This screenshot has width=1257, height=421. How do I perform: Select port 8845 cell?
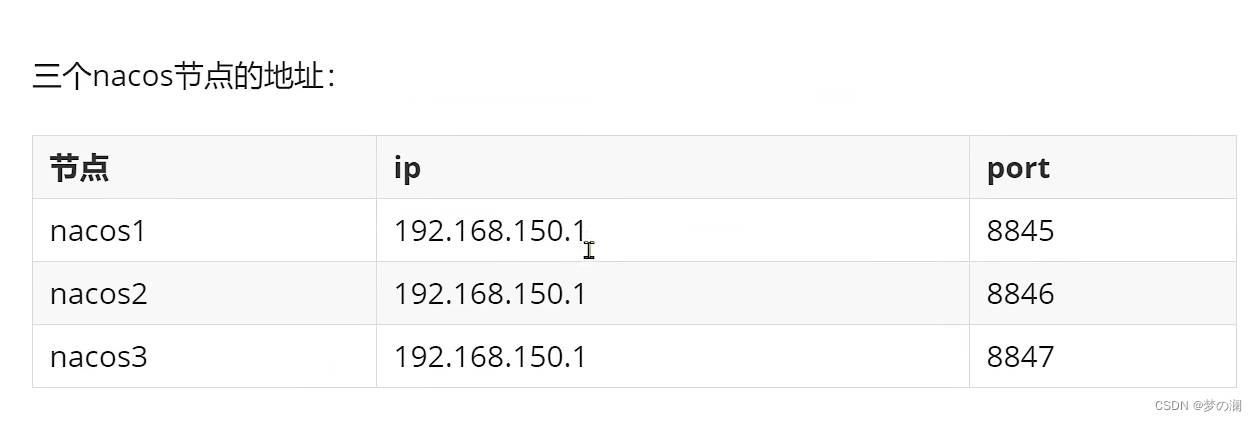coord(1102,231)
